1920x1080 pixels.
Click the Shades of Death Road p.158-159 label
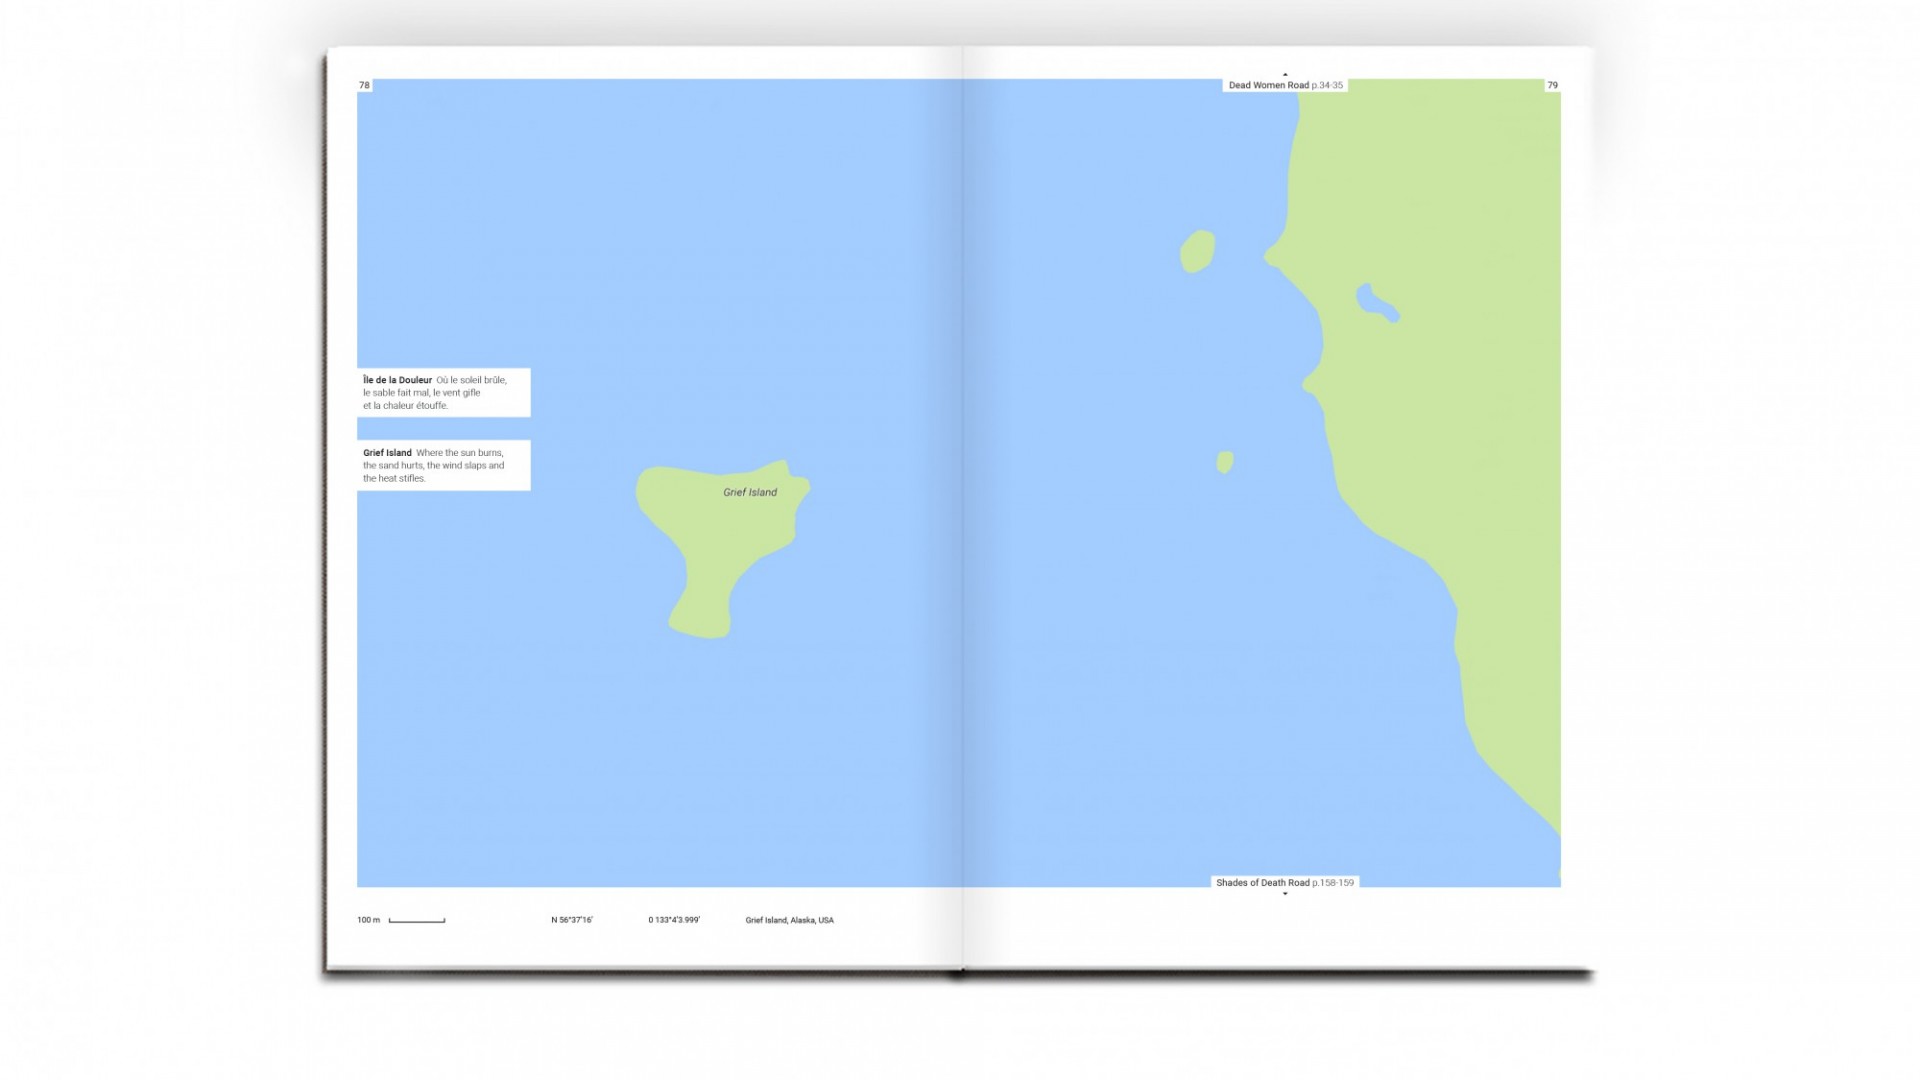point(1285,882)
